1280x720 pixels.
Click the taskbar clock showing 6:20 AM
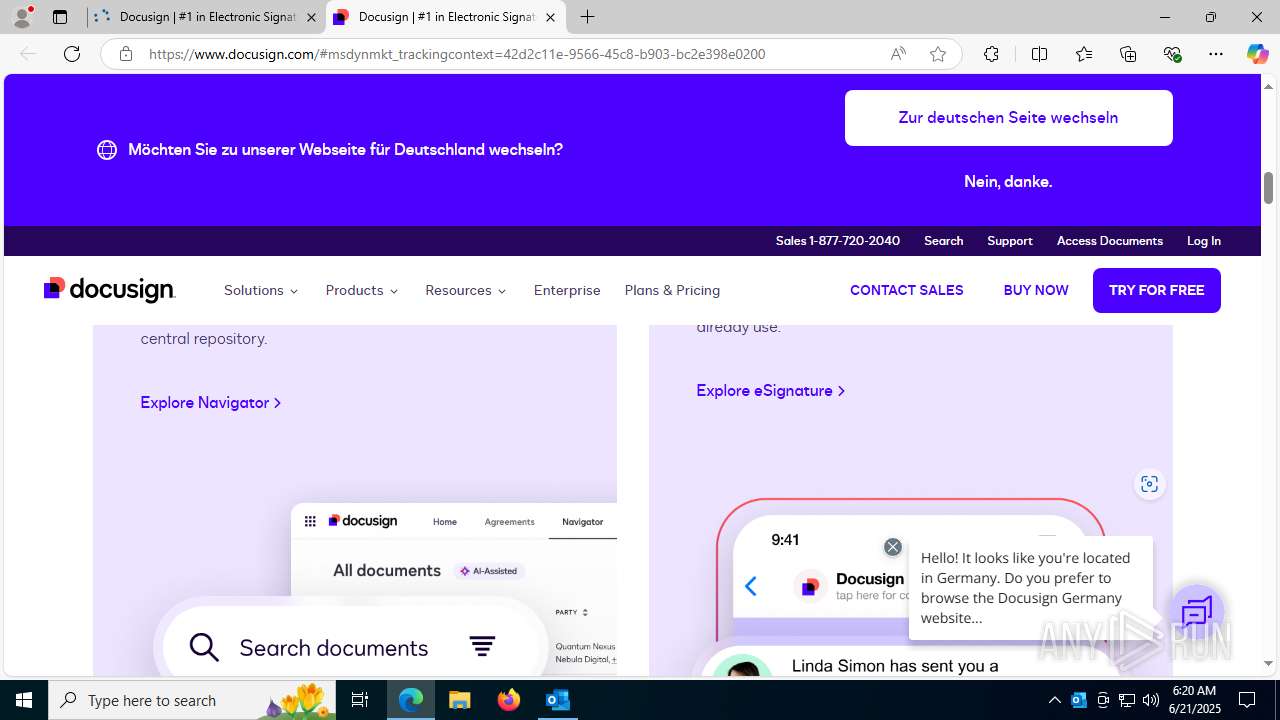[1194, 700]
